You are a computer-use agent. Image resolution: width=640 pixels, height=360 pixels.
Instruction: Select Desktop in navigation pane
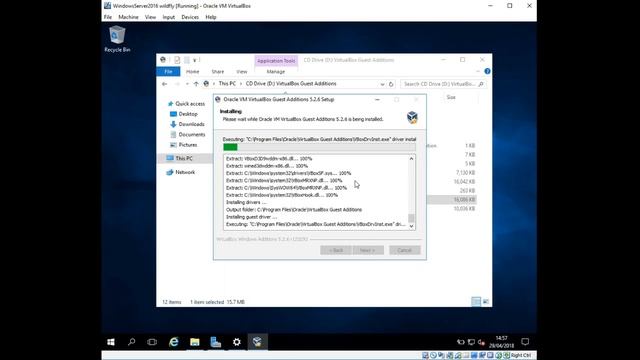(184, 114)
